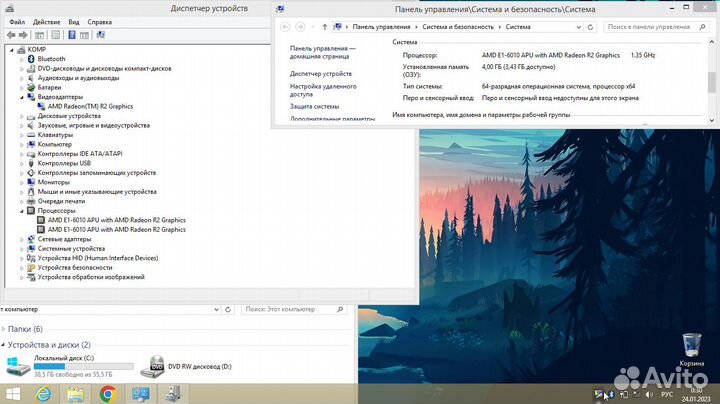The width and height of the screenshot is (720, 404).
Task: Select Дисковые устройства category
Action: (69, 116)
